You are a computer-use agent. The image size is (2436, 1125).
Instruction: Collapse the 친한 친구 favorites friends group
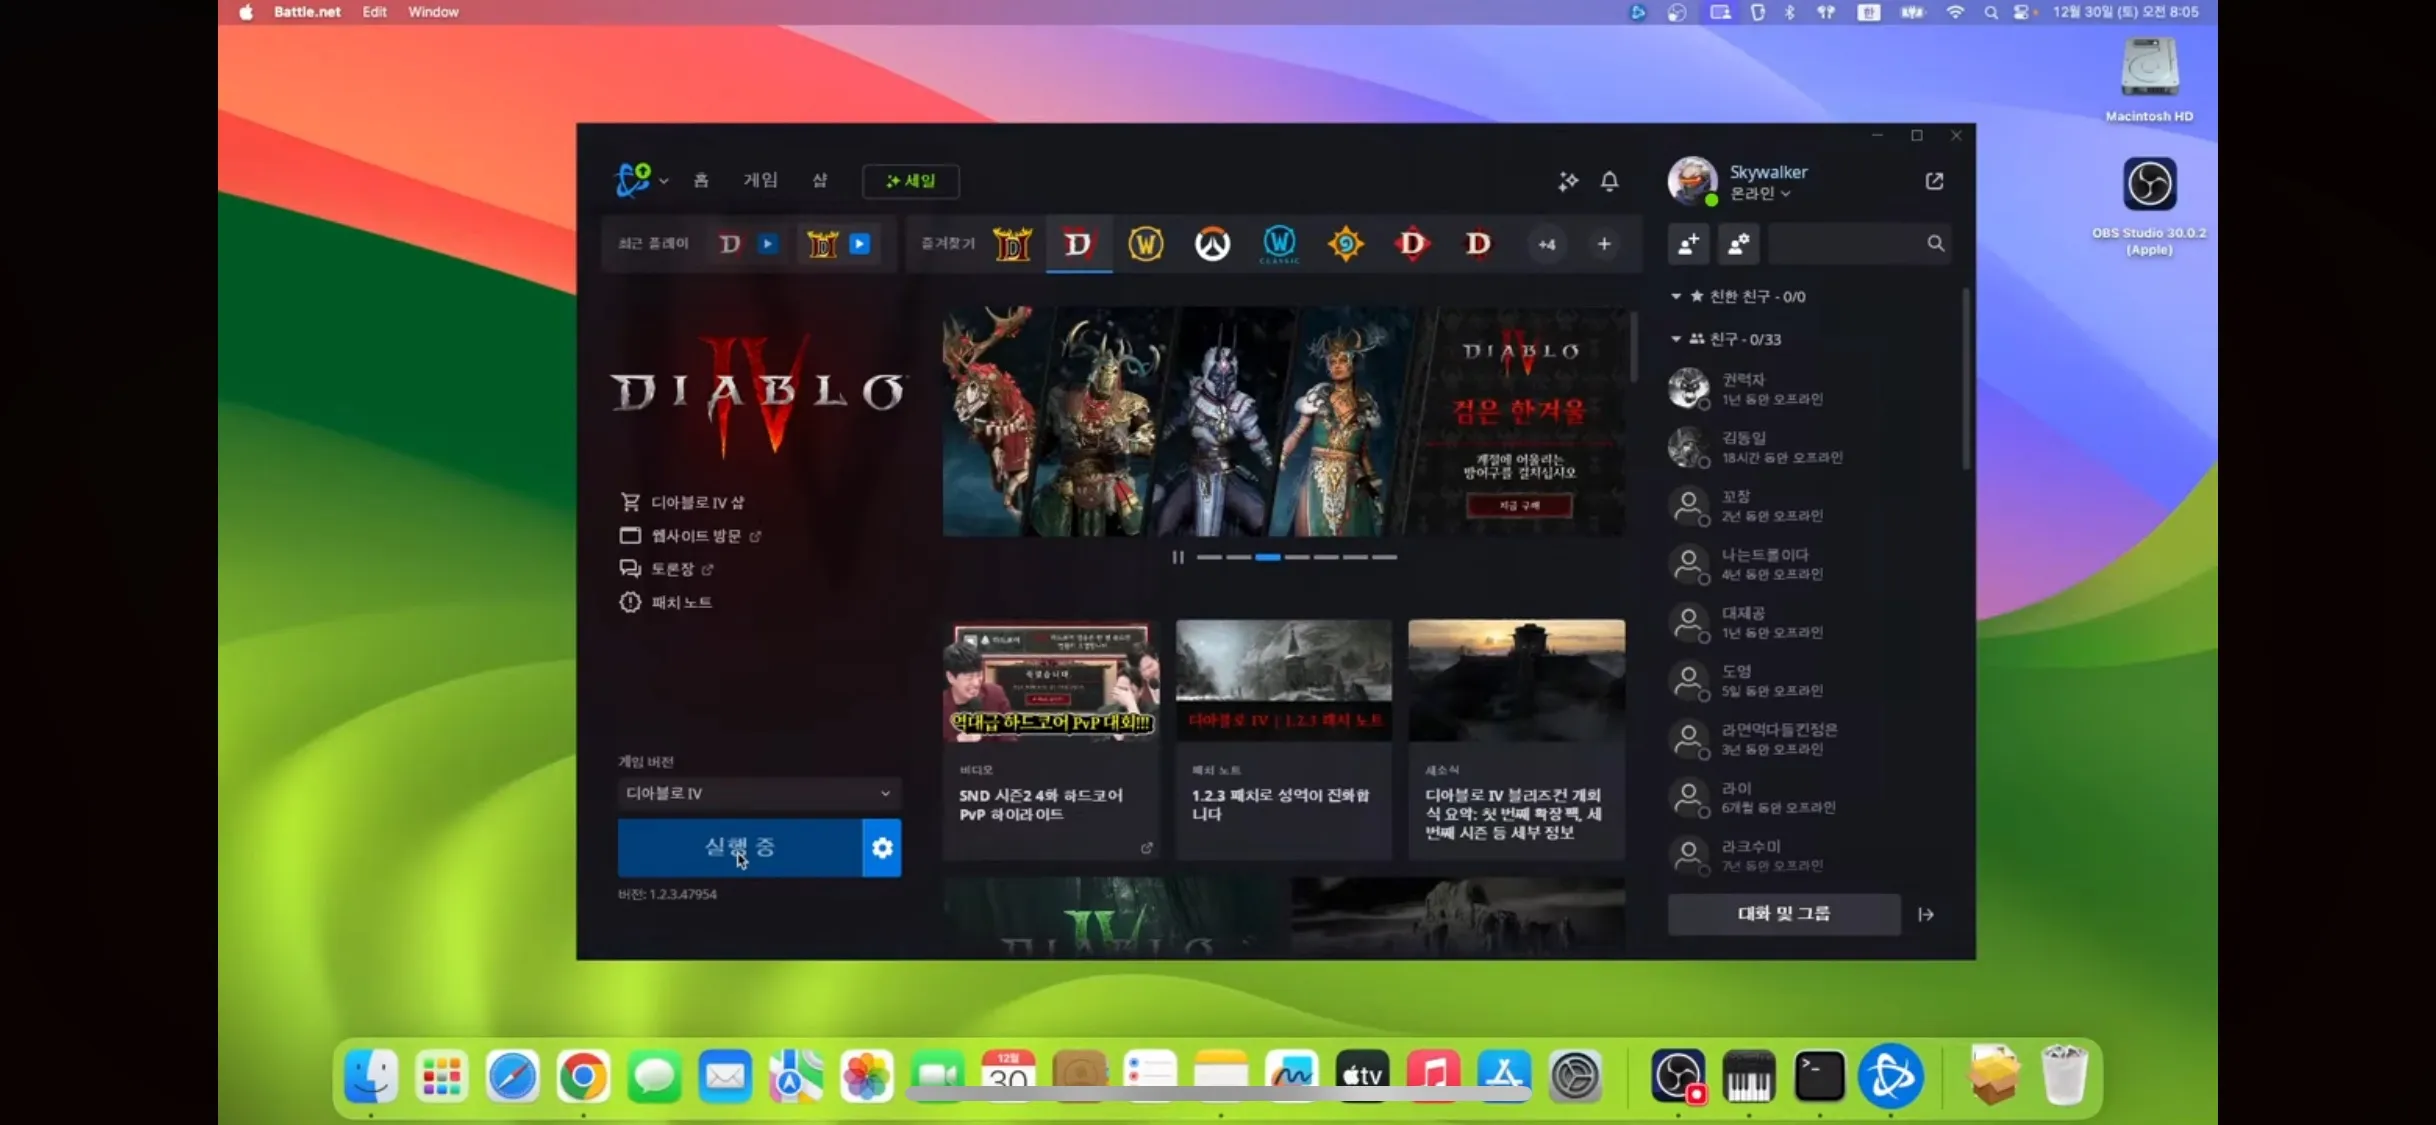[x=1676, y=296]
